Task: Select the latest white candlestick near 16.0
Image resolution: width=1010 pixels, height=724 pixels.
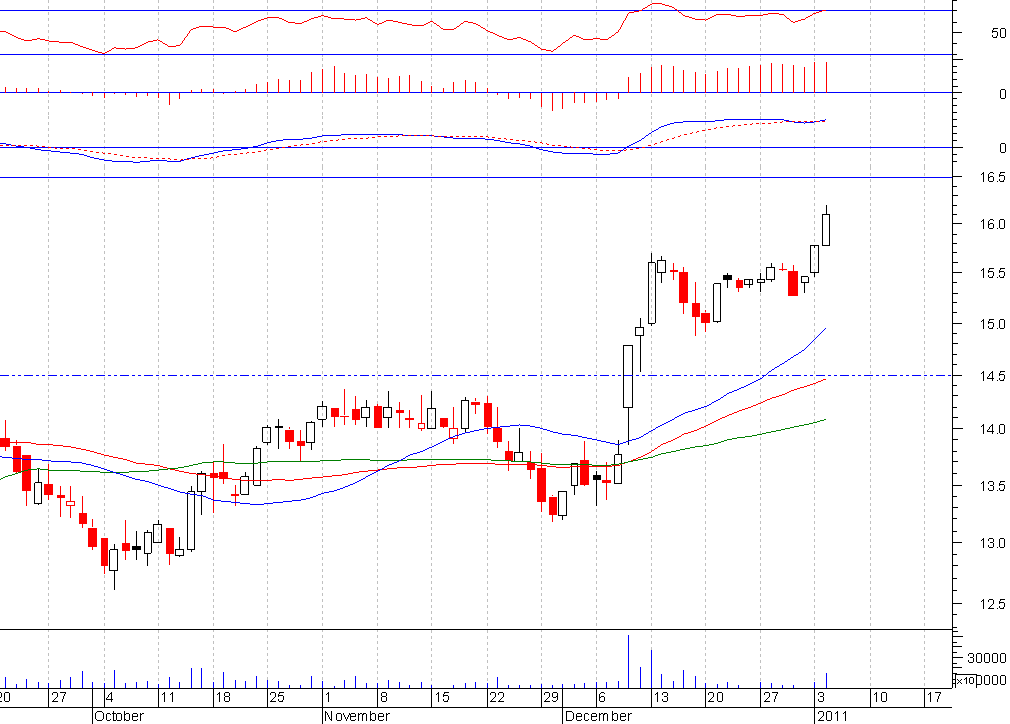Action: tap(826, 229)
